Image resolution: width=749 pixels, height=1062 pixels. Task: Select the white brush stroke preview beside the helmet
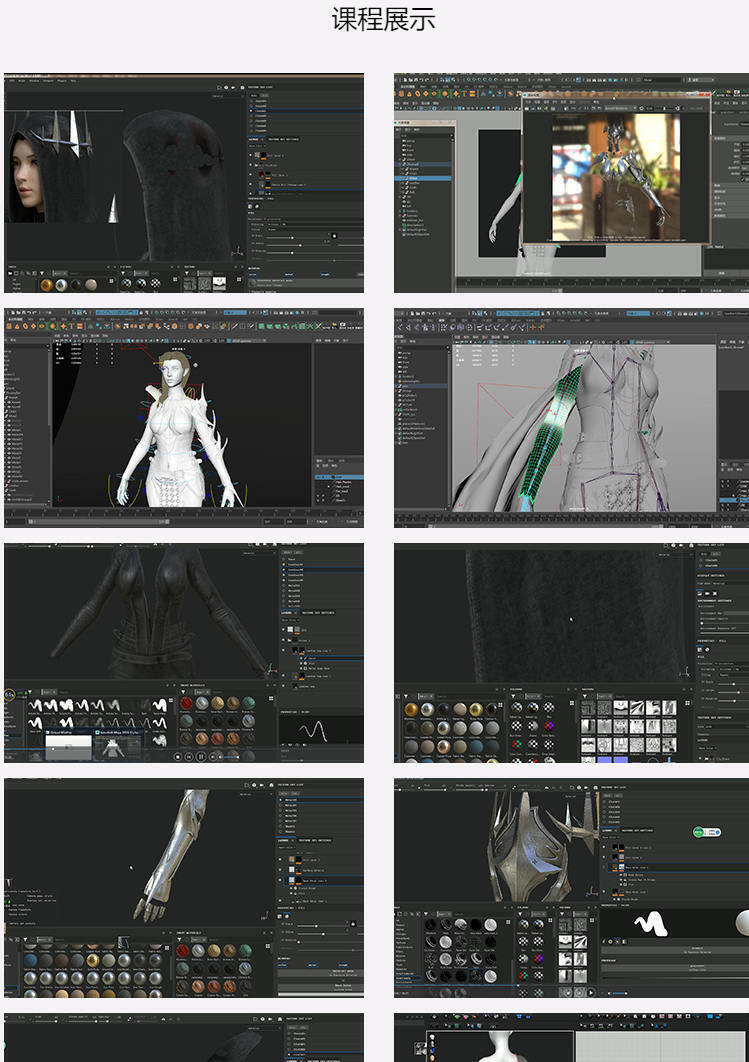[649, 920]
